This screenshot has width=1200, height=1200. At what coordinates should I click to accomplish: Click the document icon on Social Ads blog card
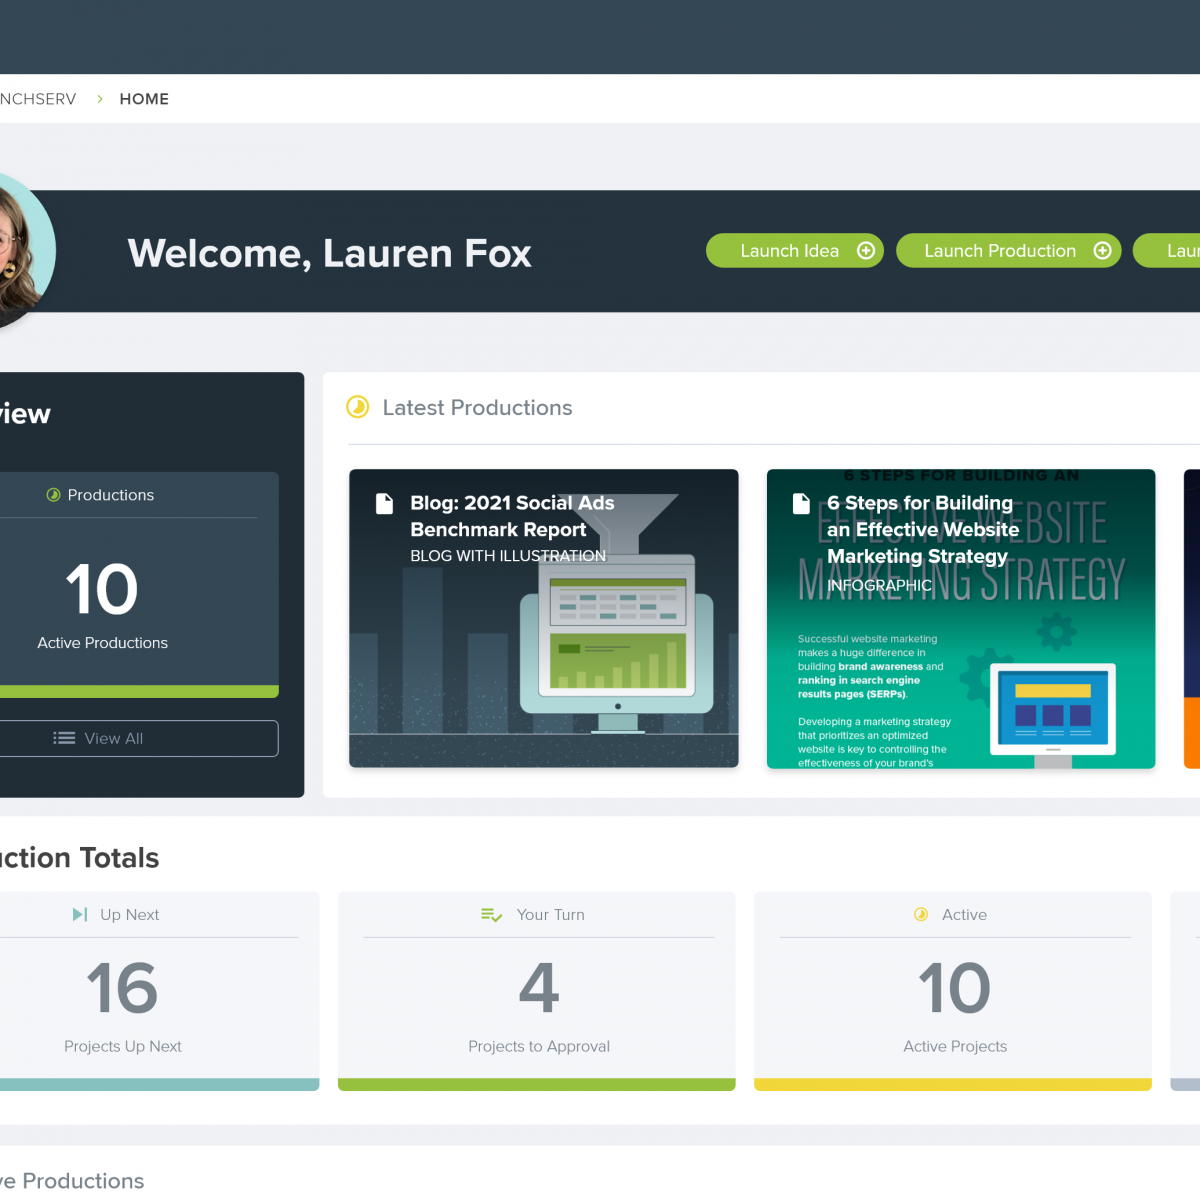384,503
